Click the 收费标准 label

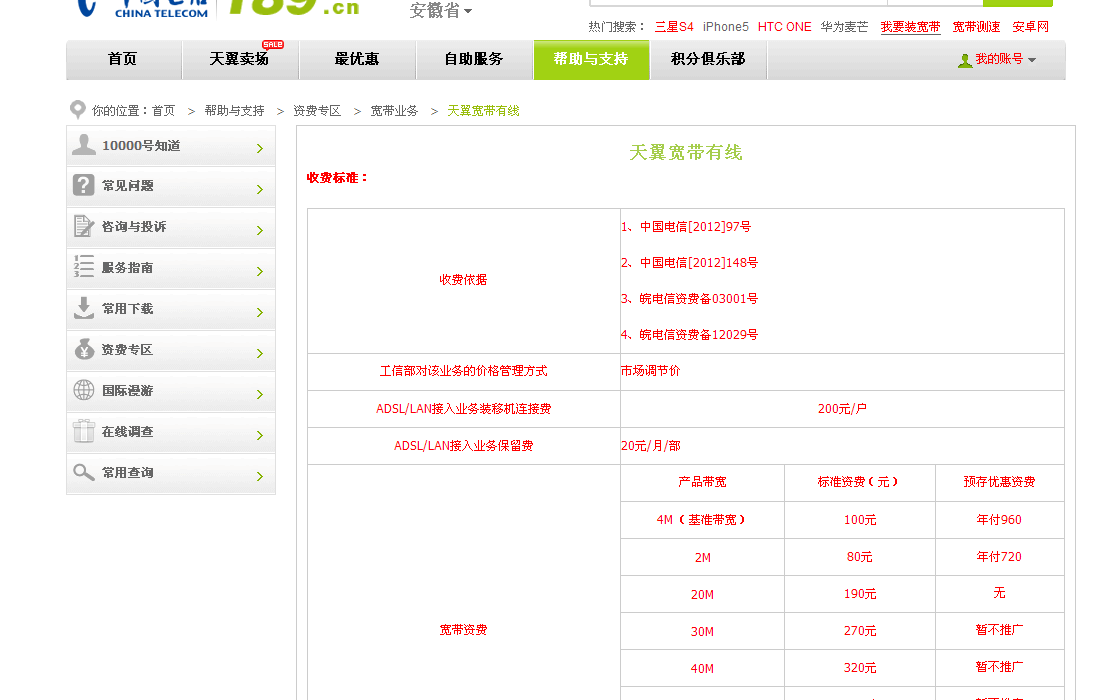tap(337, 178)
